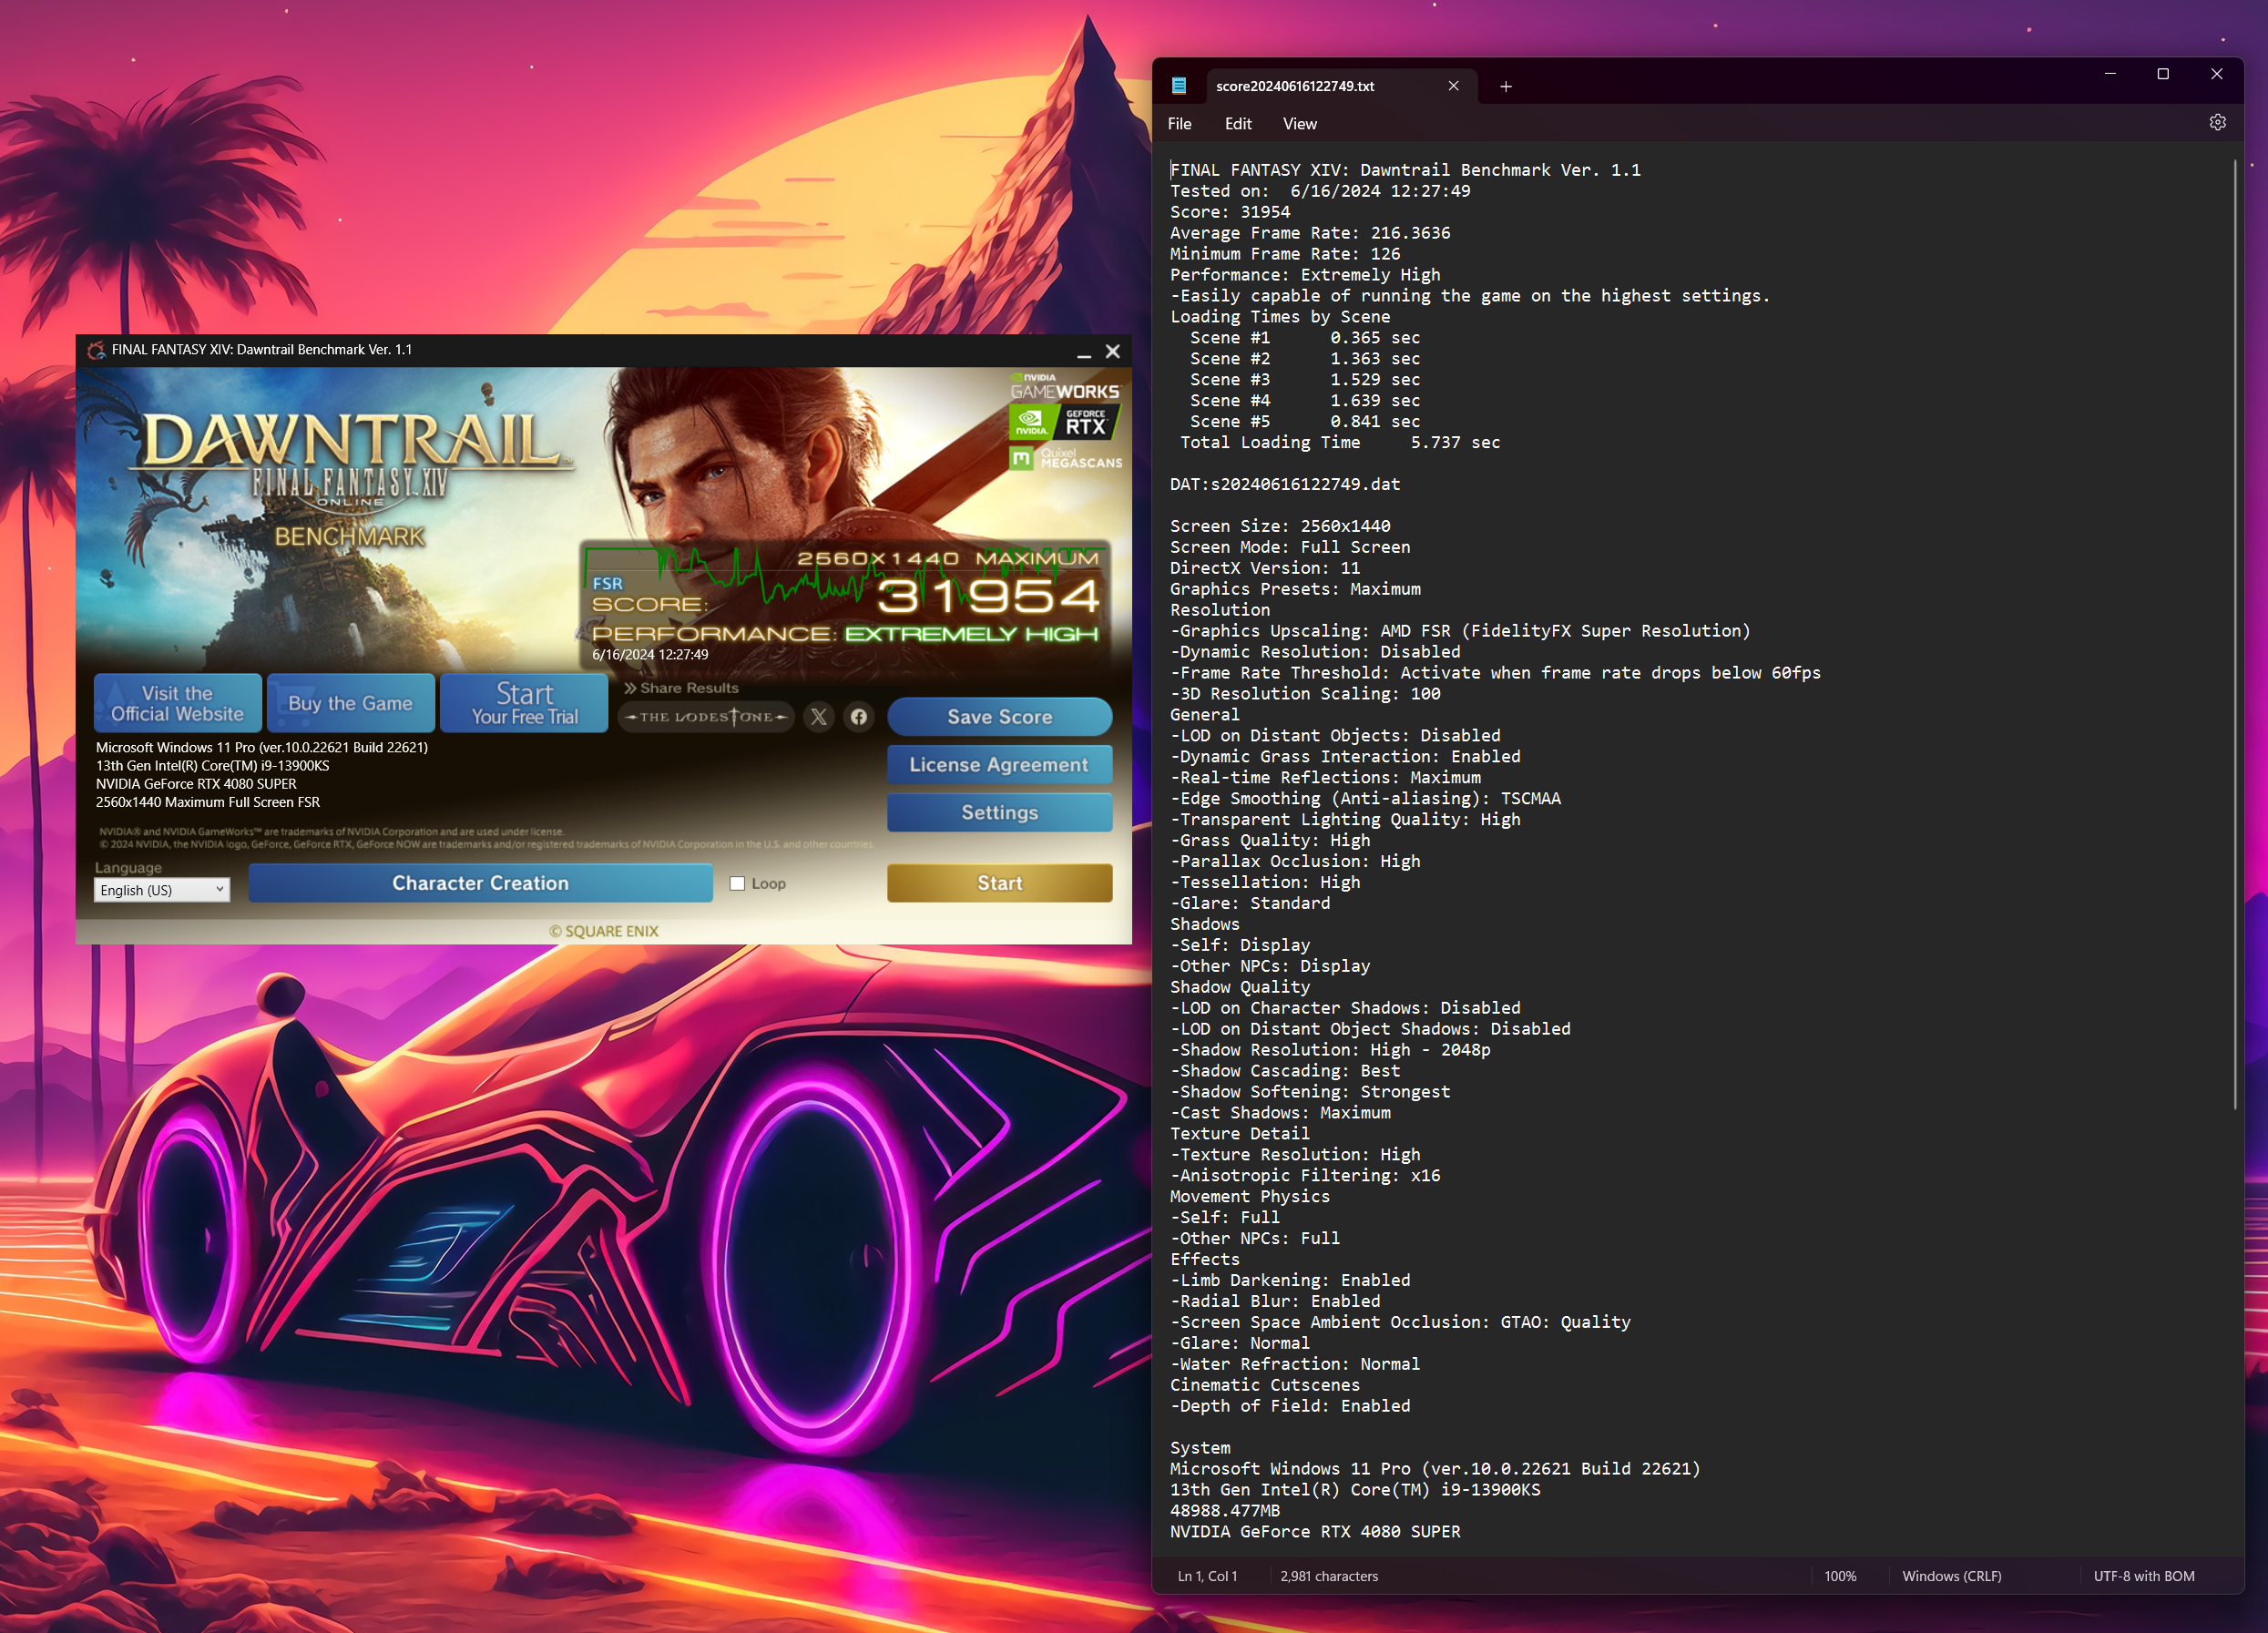The image size is (2268, 1633).
Task: Click the FINAL FANTASY XIV benchmark title icon
Action: [96, 350]
